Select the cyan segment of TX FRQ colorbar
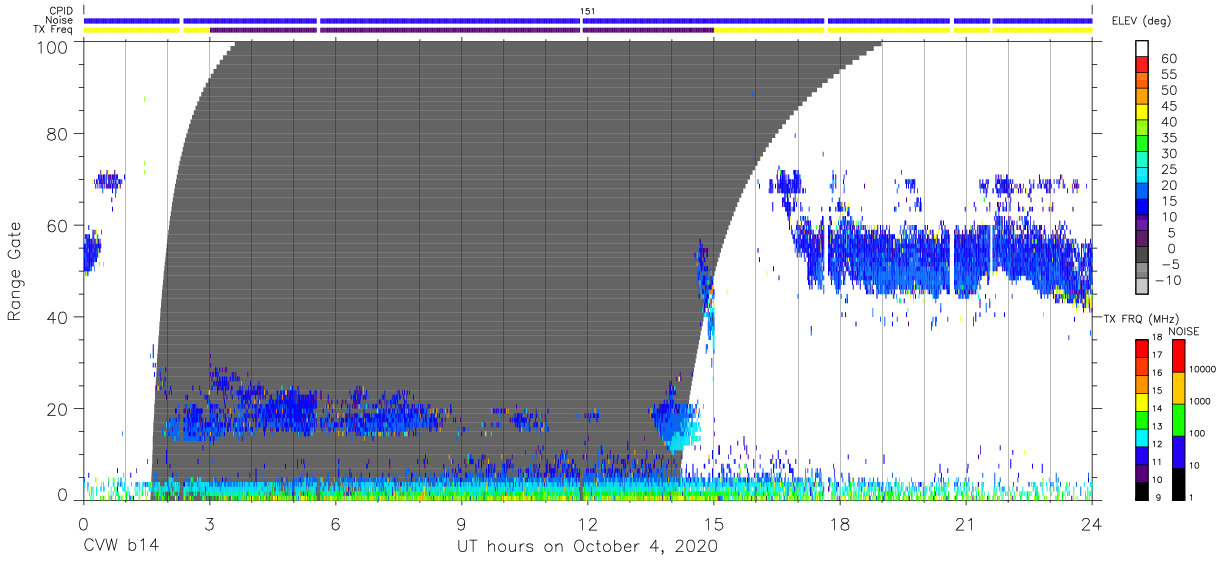Image resolution: width=1228 pixels, height=567 pixels. tap(1143, 437)
